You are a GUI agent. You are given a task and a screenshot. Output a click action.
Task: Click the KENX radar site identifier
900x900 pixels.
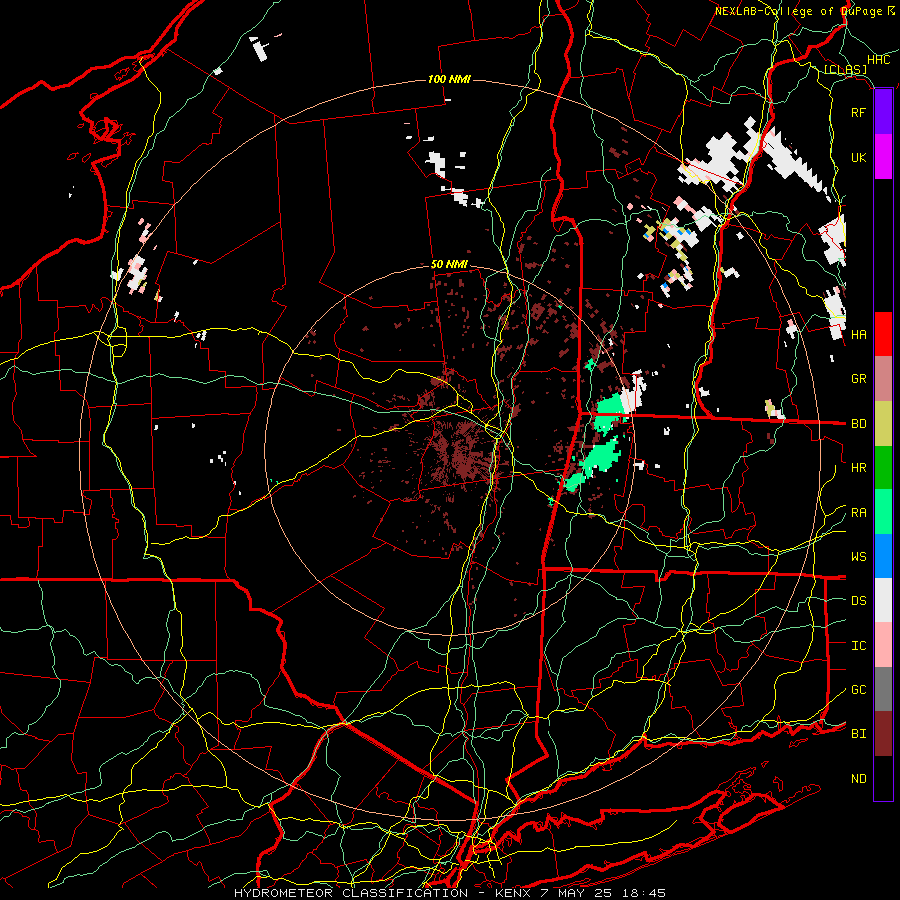tap(514, 893)
